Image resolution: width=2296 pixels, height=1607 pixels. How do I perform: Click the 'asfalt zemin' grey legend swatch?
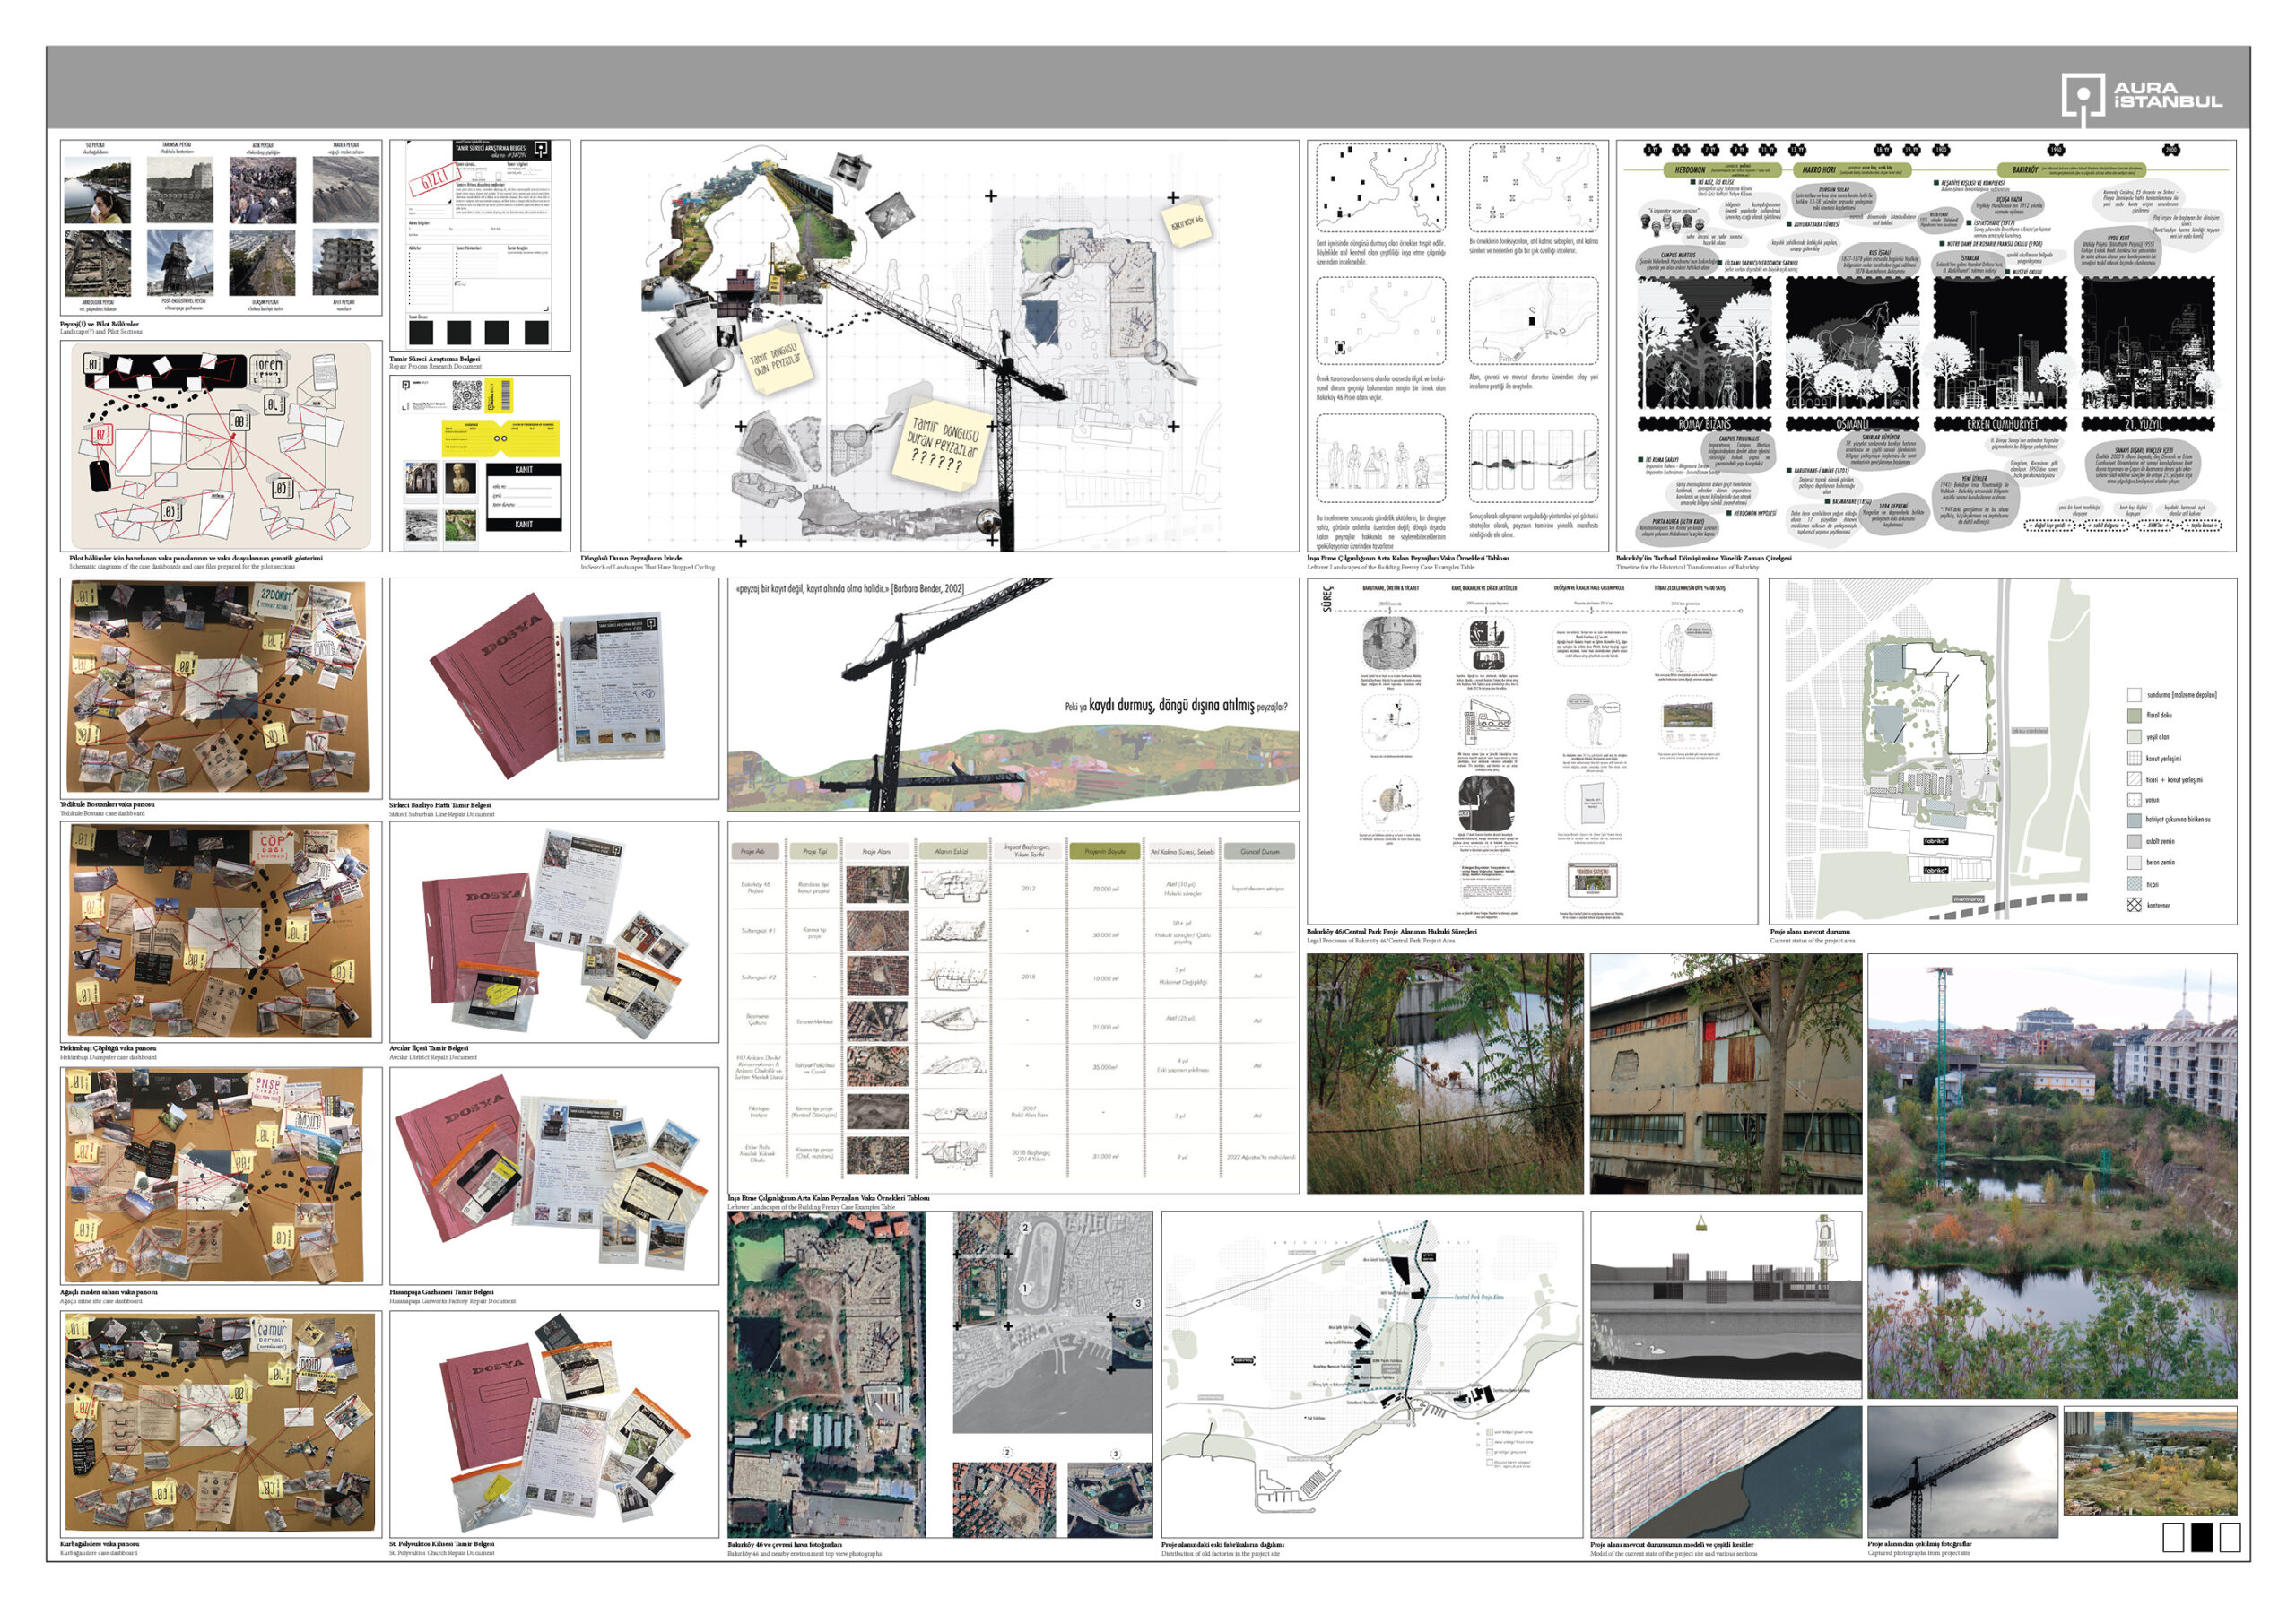(x=2134, y=841)
